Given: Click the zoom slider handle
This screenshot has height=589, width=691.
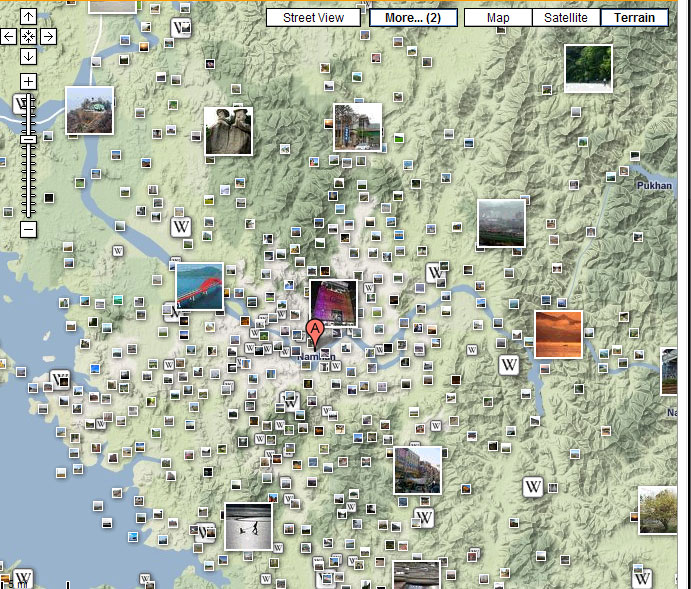Looking at the screenshot, I should click(28, 139).
